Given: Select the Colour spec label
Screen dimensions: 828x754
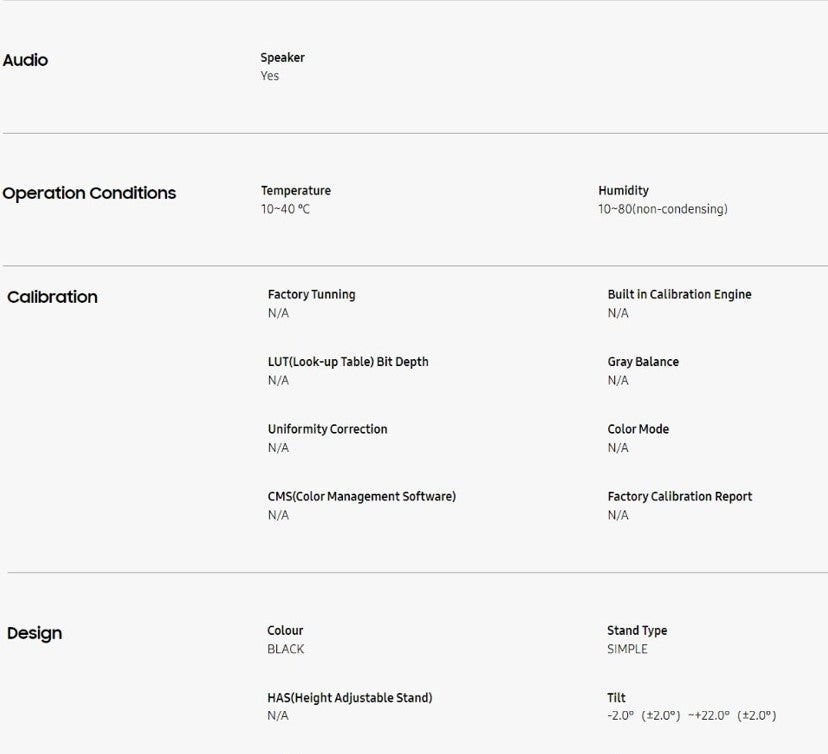Looking at the screenshot, I should (285, 631).
